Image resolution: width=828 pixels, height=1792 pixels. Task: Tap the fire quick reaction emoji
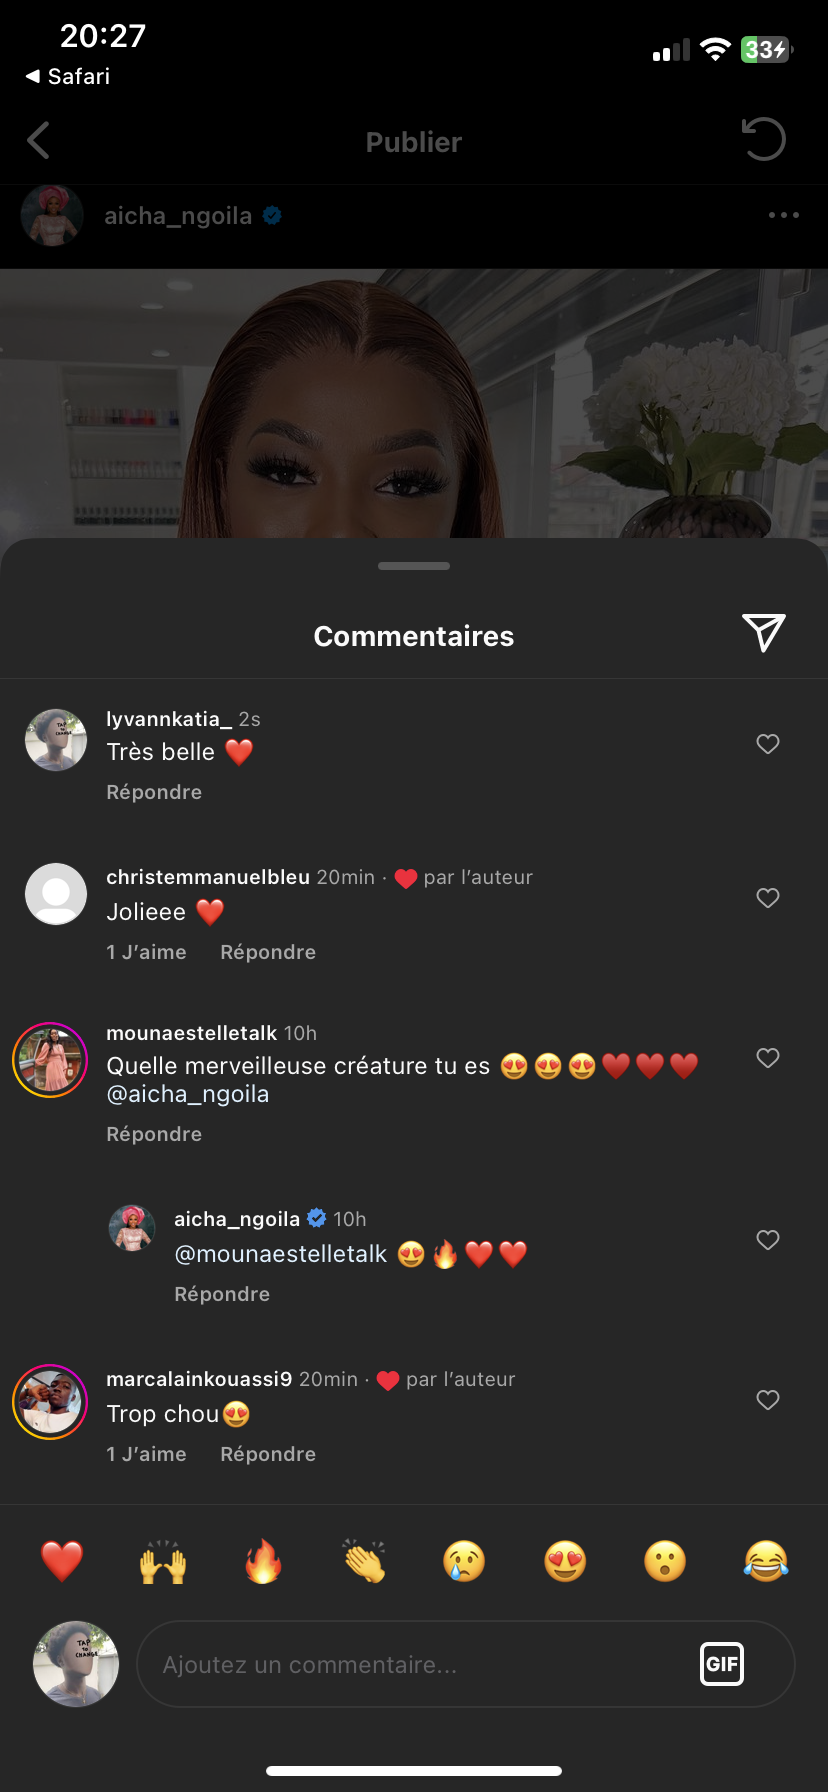point(263,1561)
